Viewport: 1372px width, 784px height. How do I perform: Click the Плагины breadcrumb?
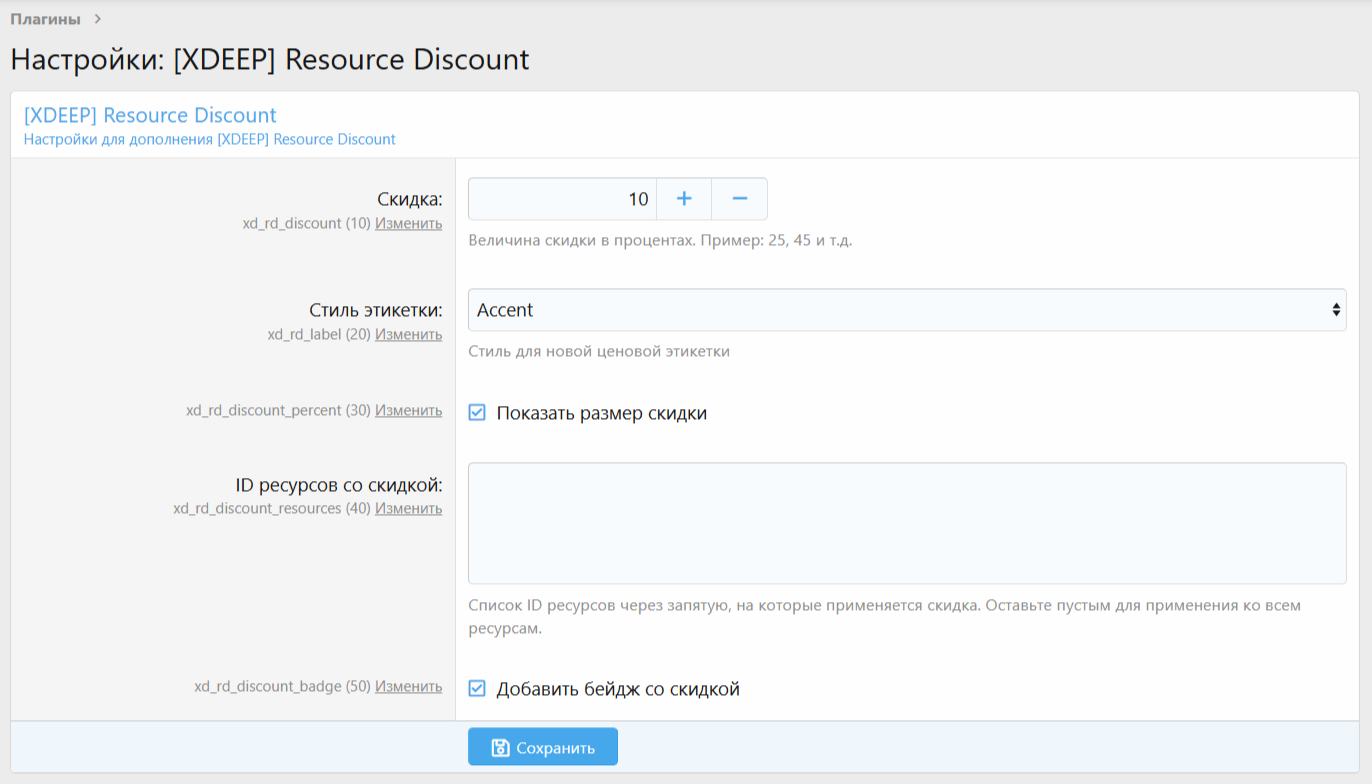coord(45,19)
